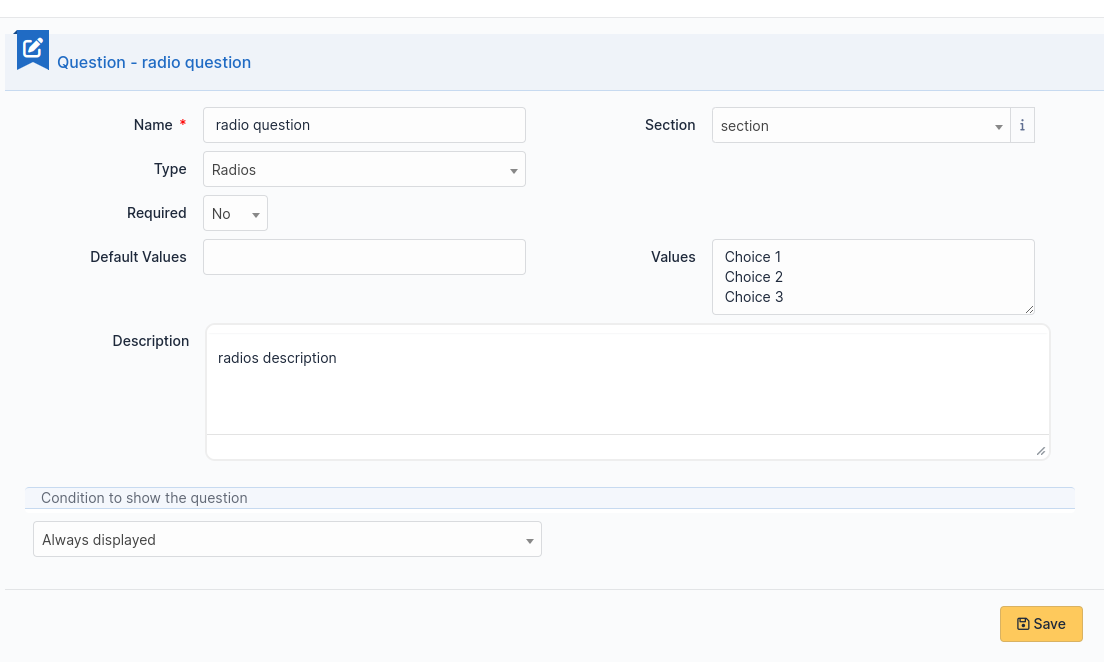Click the Description field label

click(x=150, y=341)
